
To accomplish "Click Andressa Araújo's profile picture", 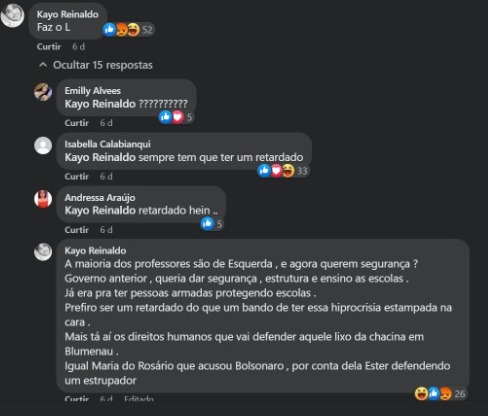I will tap(43, 199).
